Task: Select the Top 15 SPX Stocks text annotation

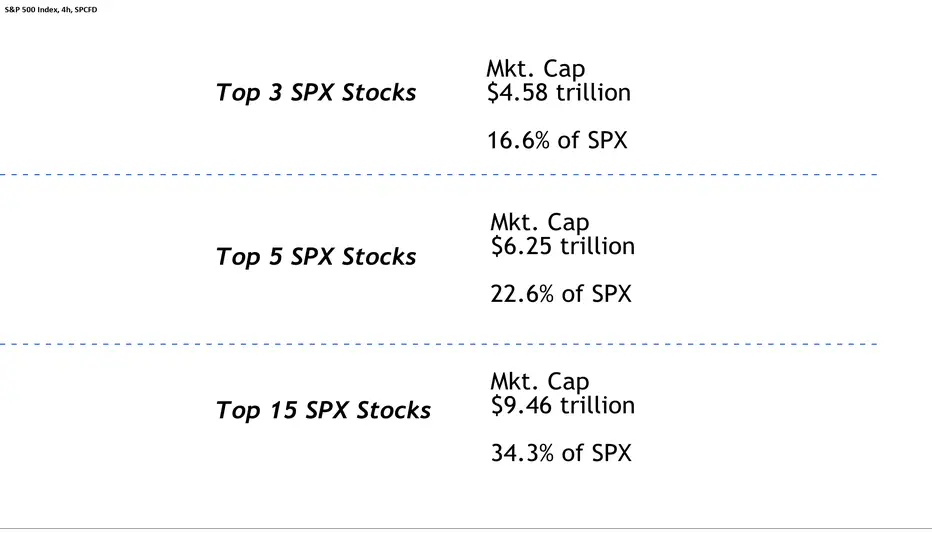Action: pyautogui.click(x=323, y=410)
